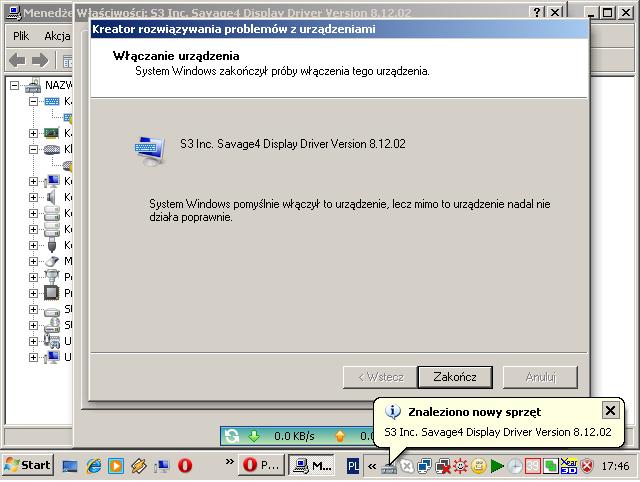Screen dimensions: 640x482
Task: Click the '0.0 KB/s' download speed value
Action: [294, 436]
